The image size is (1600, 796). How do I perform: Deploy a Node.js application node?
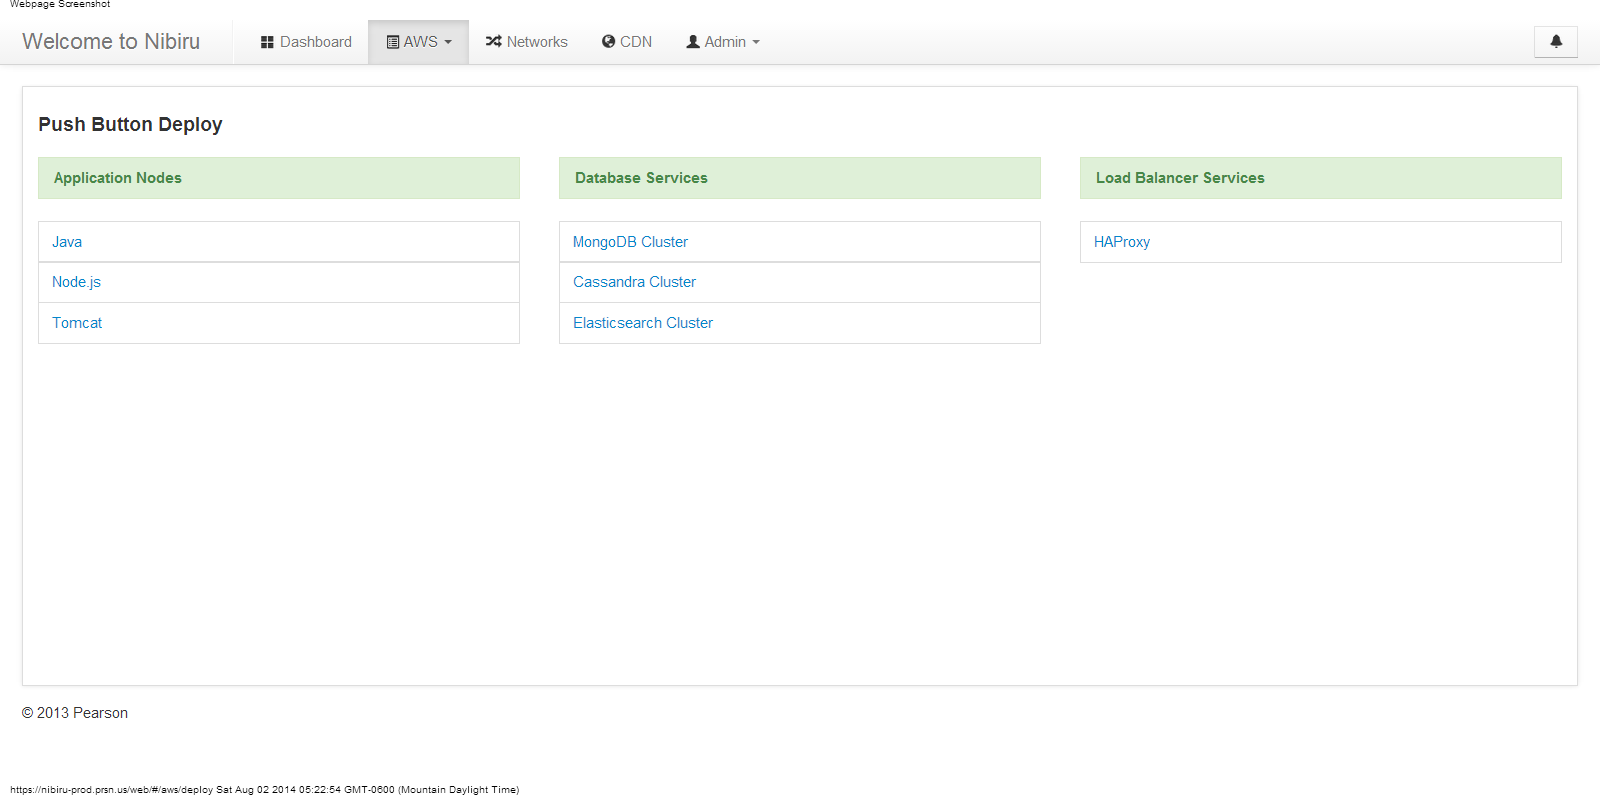coord(76,282)
